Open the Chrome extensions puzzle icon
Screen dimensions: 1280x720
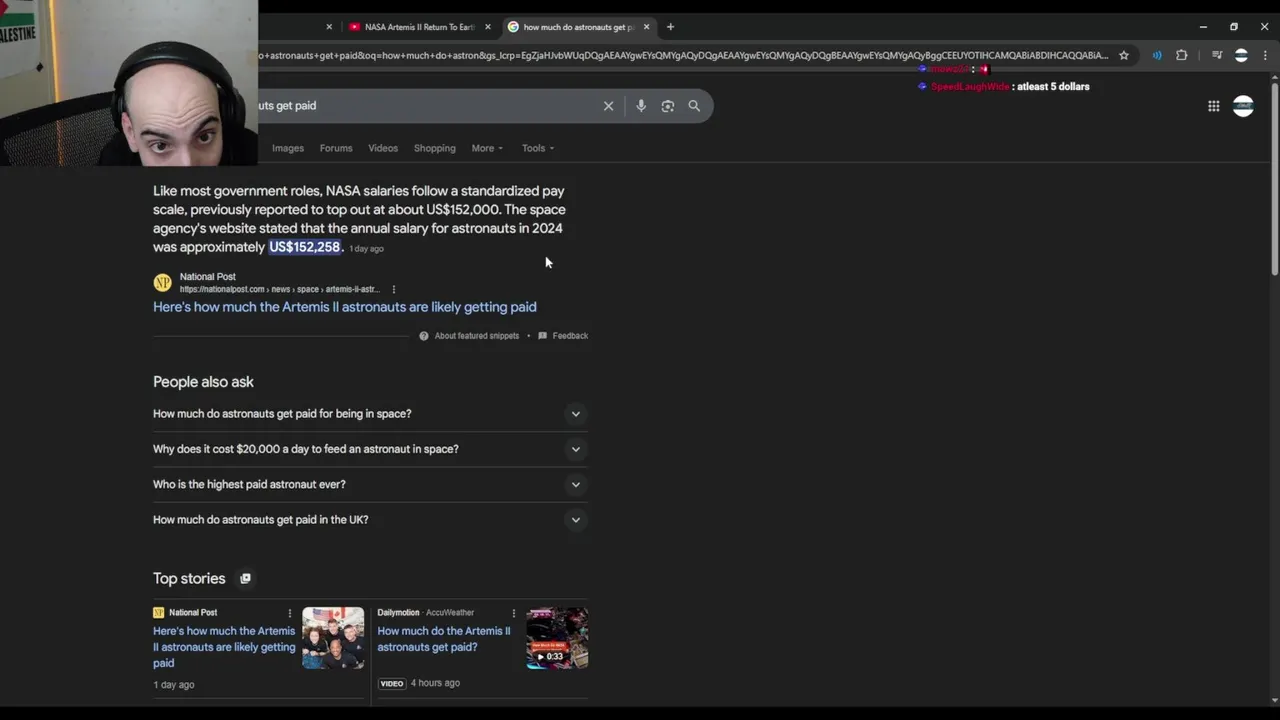tap(1182, 55)
